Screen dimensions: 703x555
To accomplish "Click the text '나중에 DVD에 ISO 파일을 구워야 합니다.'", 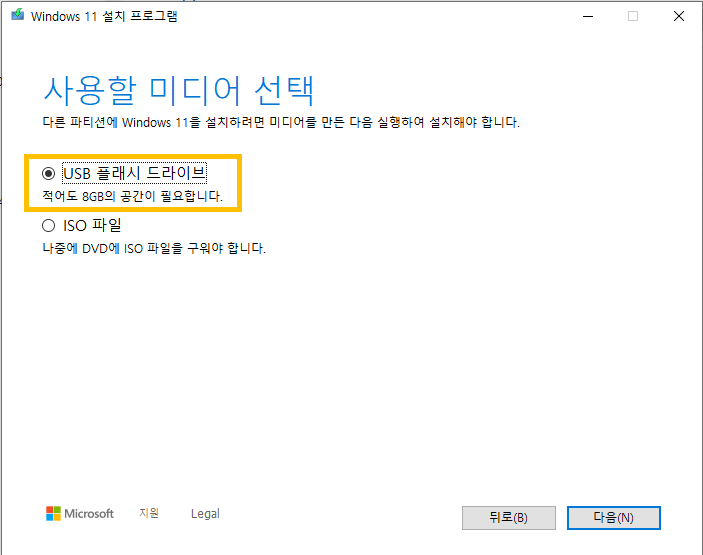I will (154, 248).
